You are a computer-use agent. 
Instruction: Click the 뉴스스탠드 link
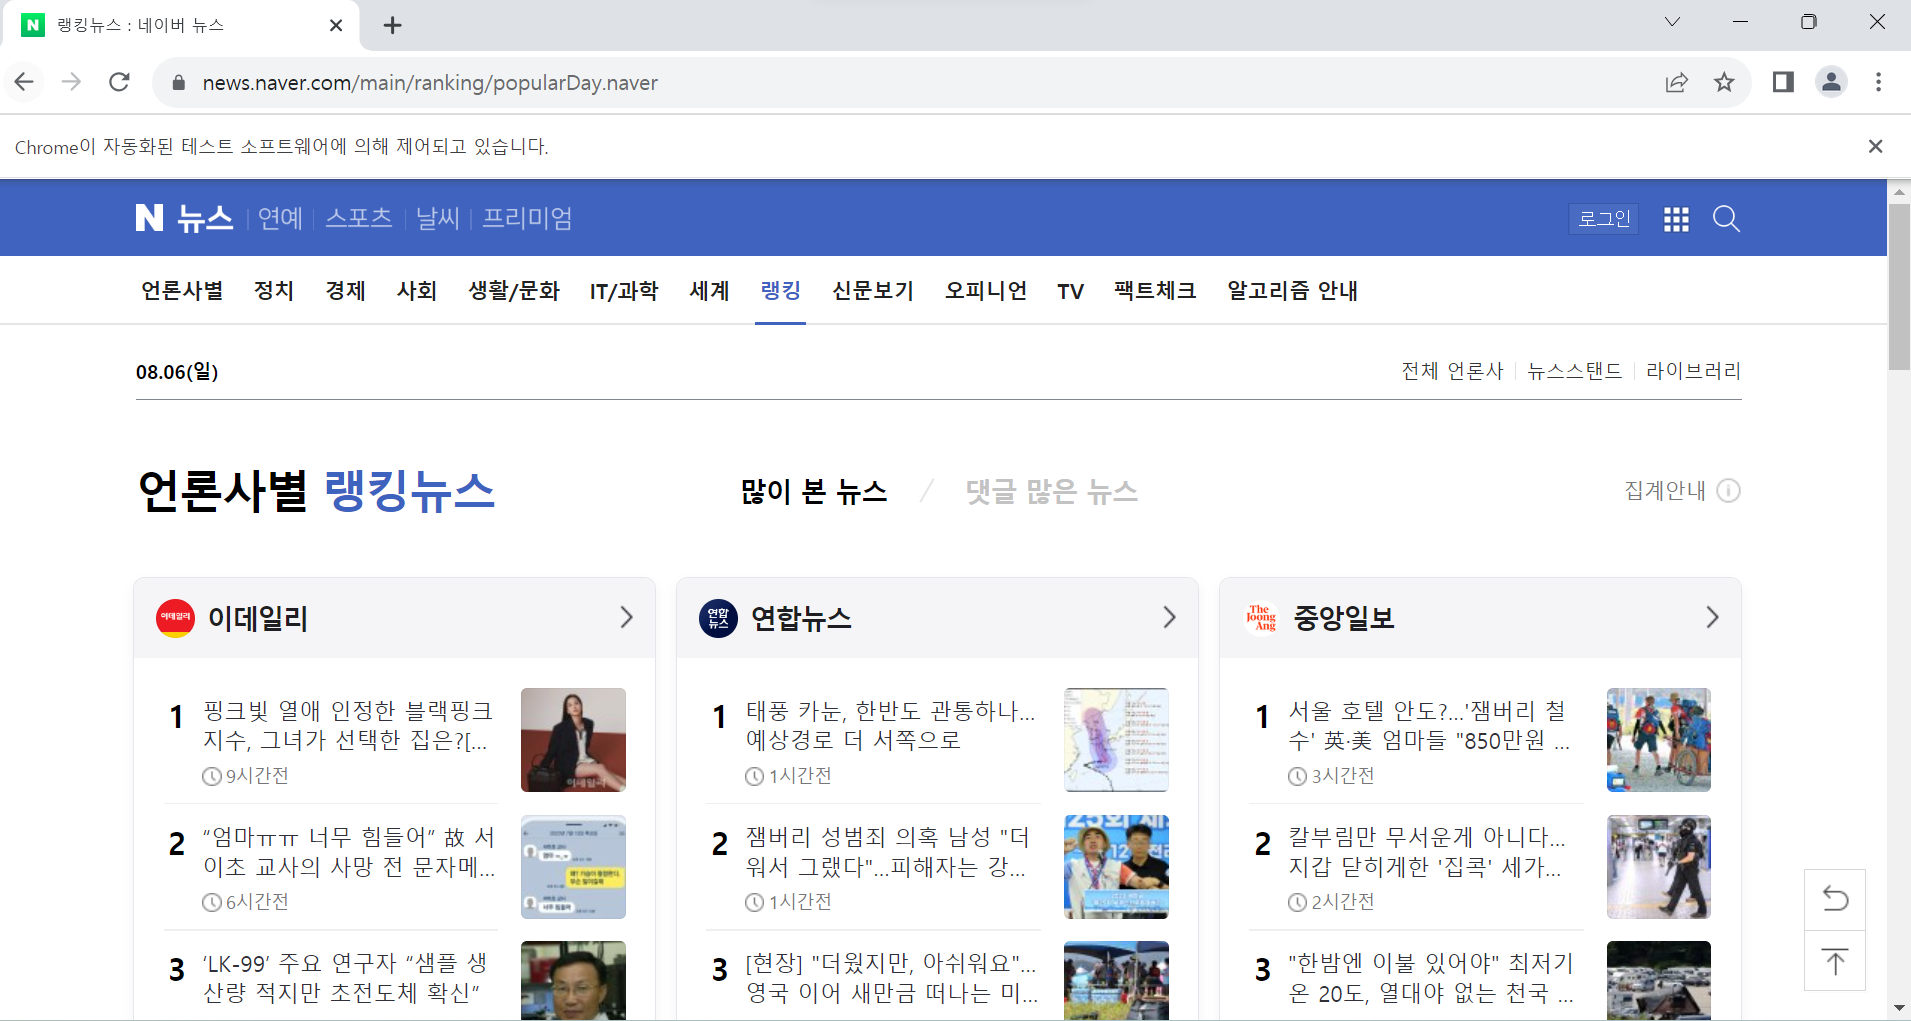(x=1574, y=371)
